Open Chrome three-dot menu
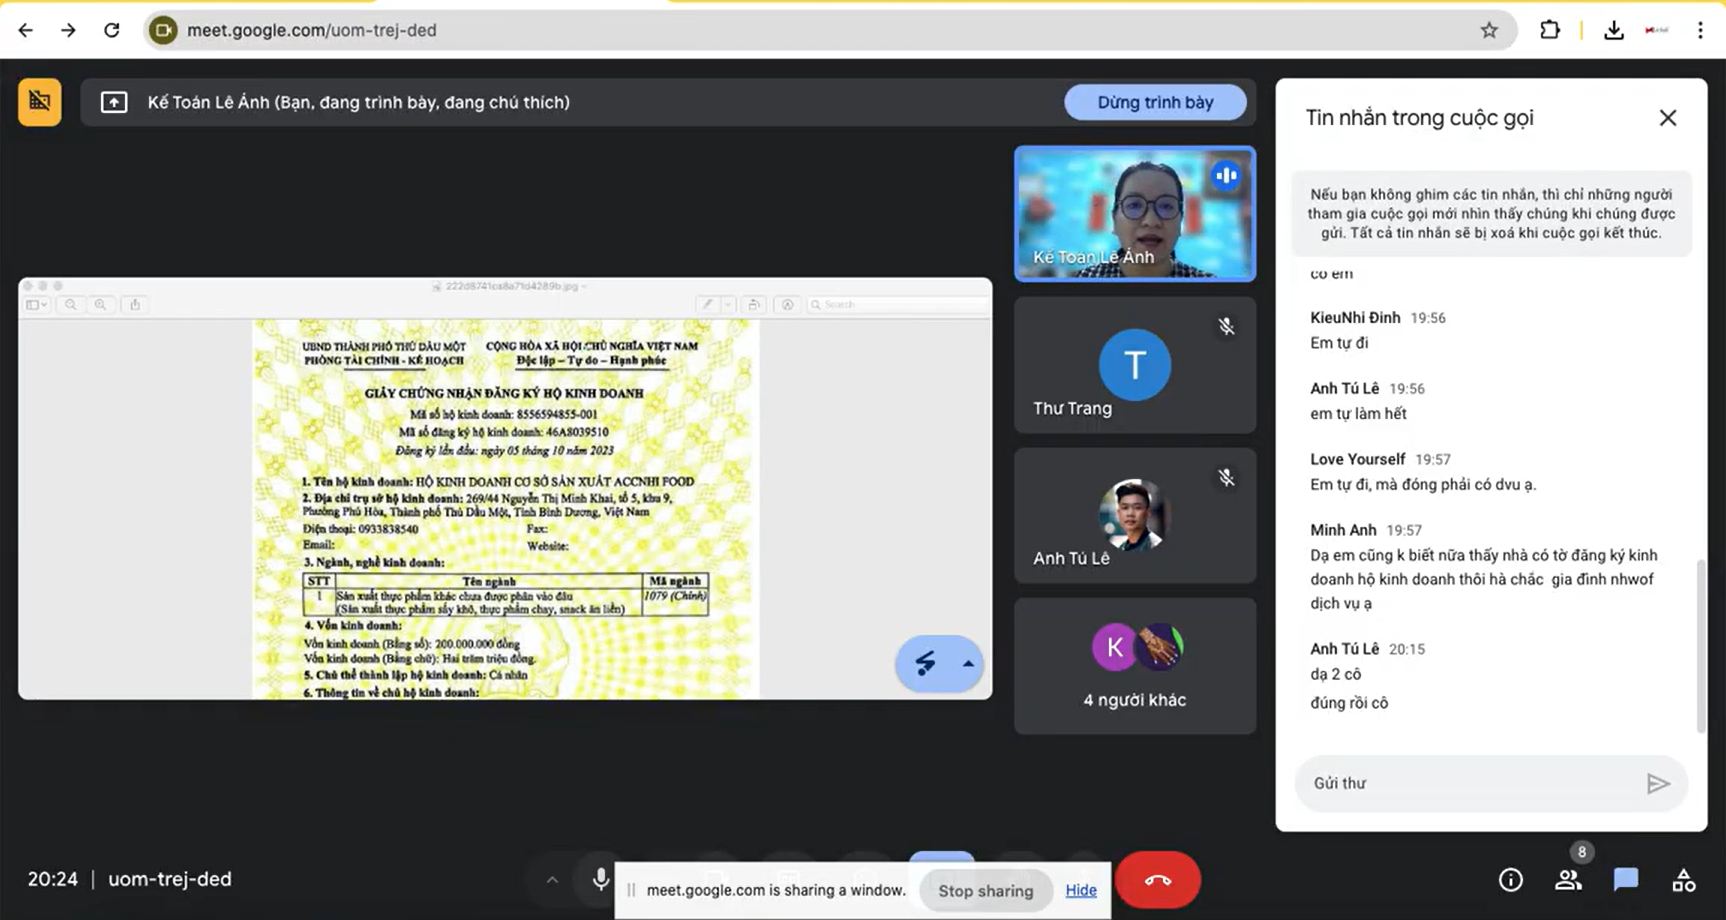The image size is (1726, 920). (1700, 30)
